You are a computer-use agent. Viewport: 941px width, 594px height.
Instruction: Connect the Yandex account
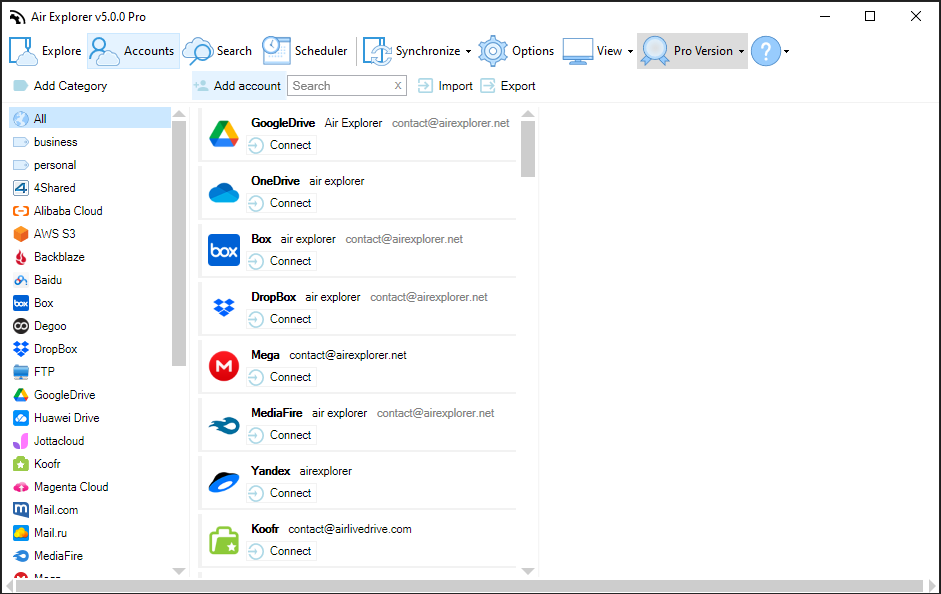(x=281, y=493)
